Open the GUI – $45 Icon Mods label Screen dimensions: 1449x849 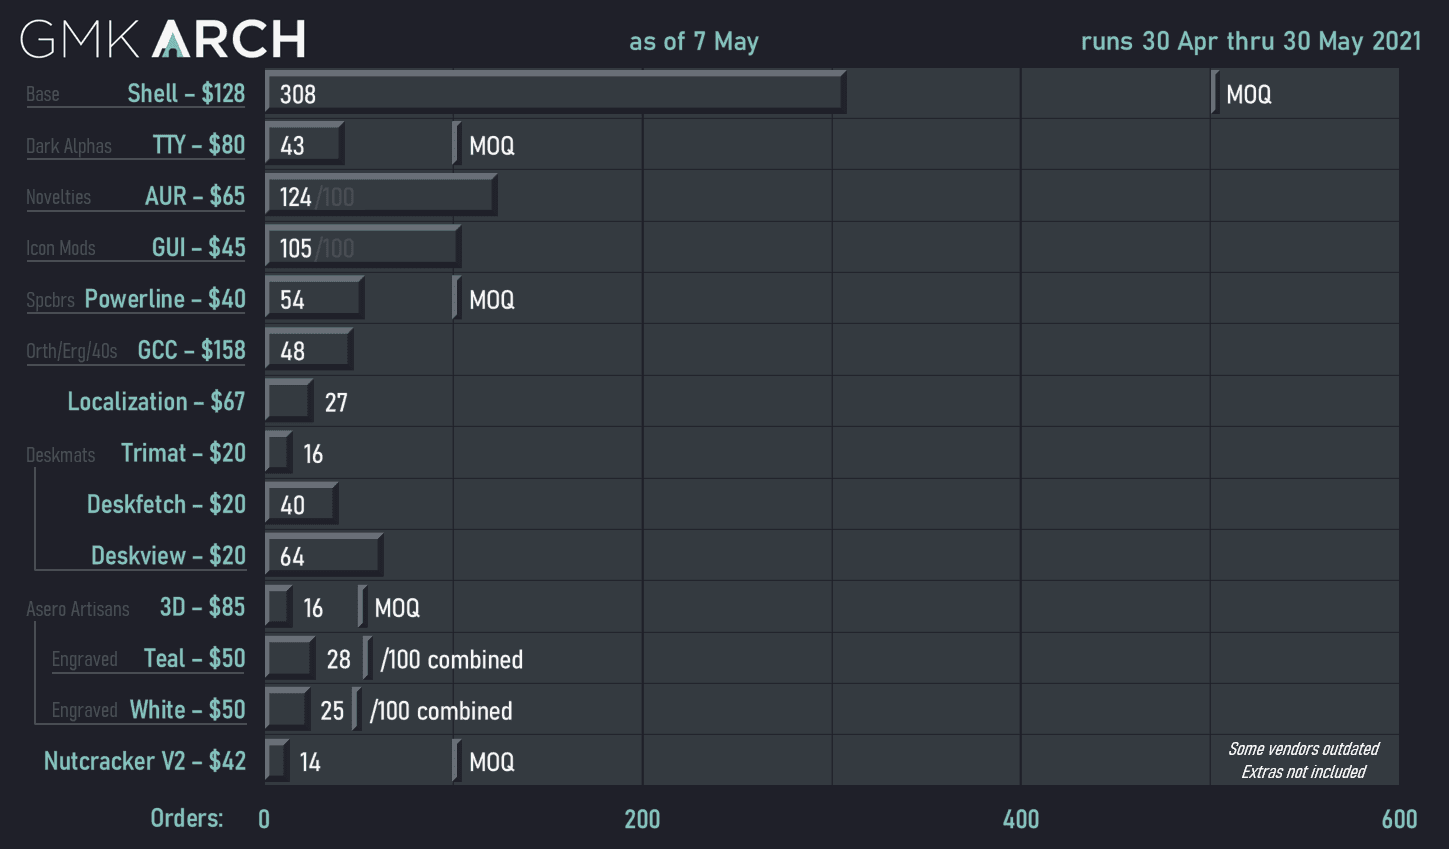(x=198, y=248)
